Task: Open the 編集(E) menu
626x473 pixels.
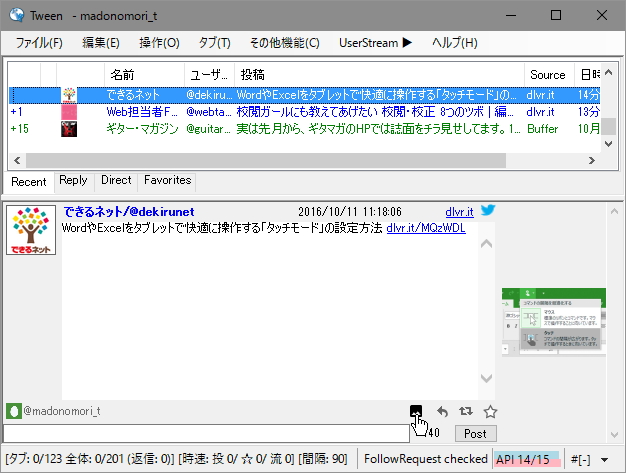Action: (101, 43)
